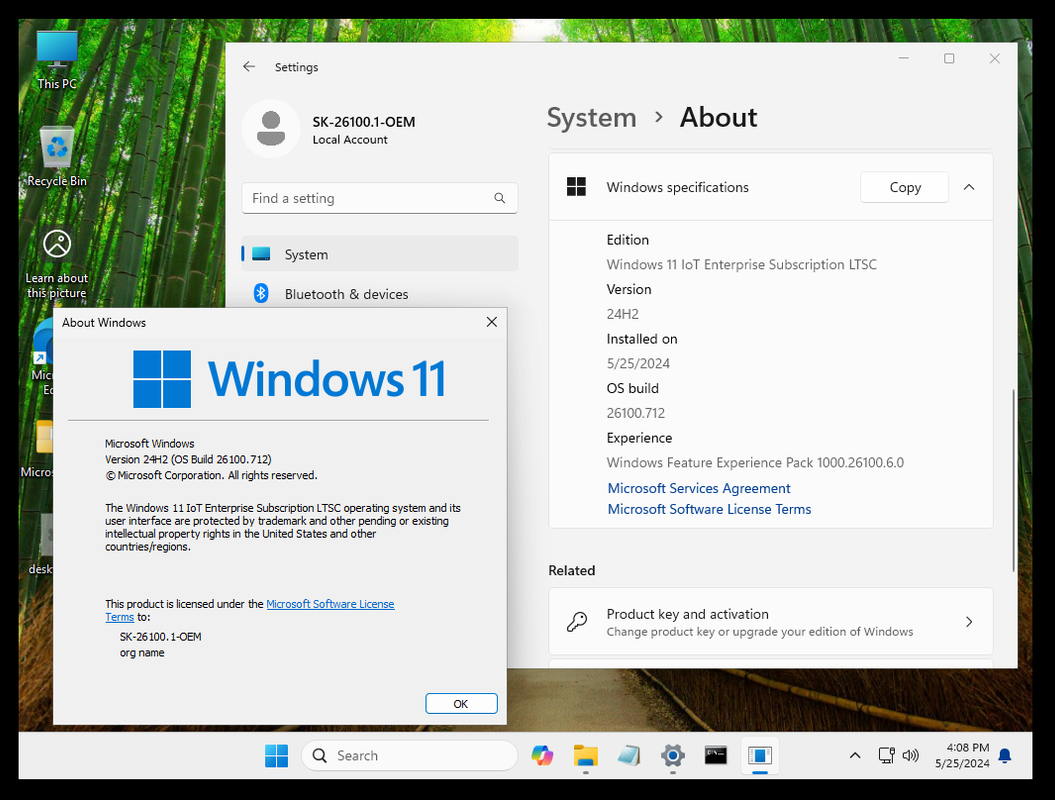Select This PC desktop icon
The image size is (1055, 800).
tap(57, 61)
